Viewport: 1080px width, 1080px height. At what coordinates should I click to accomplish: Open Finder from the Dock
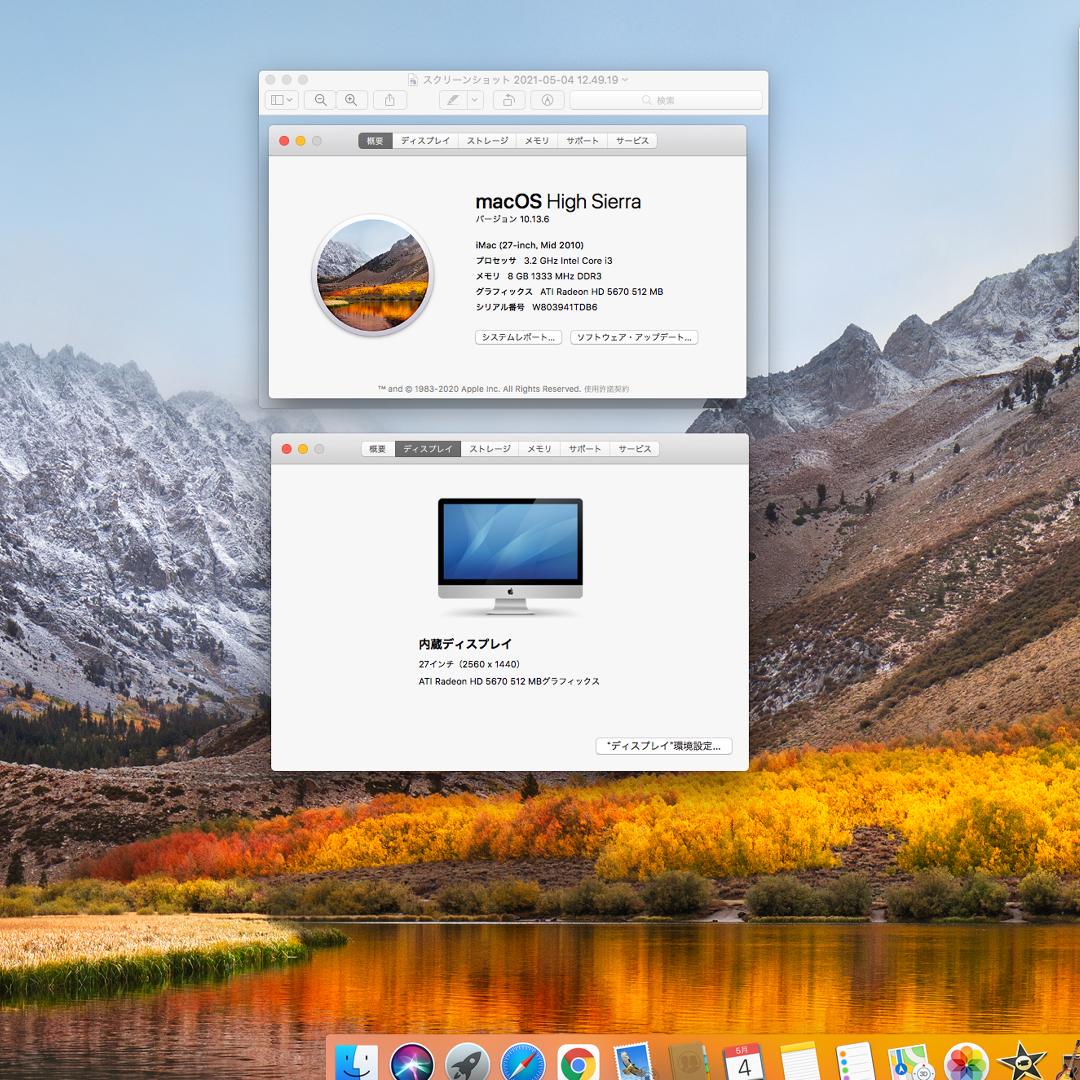tap(356, 1063)
